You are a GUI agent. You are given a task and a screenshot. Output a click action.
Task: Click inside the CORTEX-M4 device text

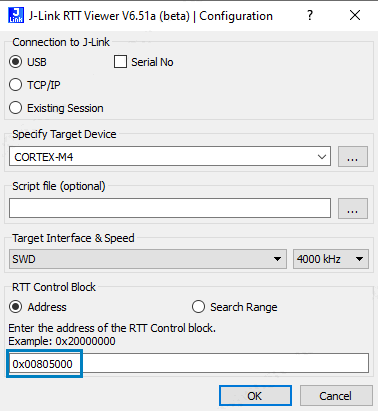tap(44, 157)
